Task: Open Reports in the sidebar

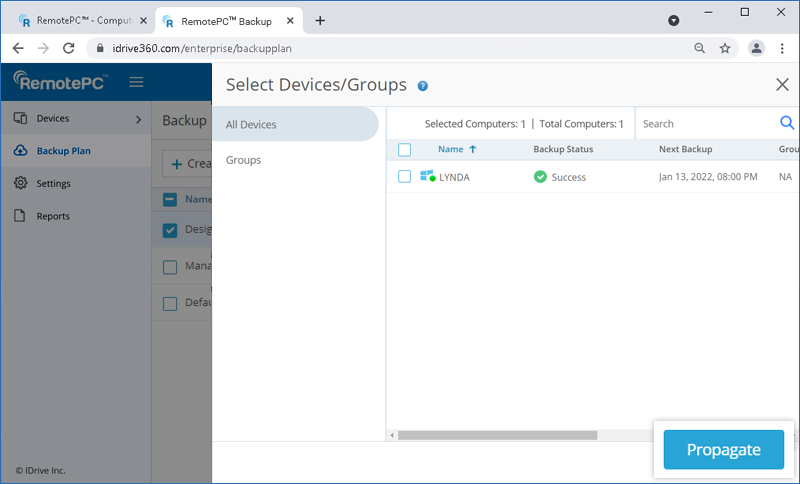Action: (x=53, y=216)
